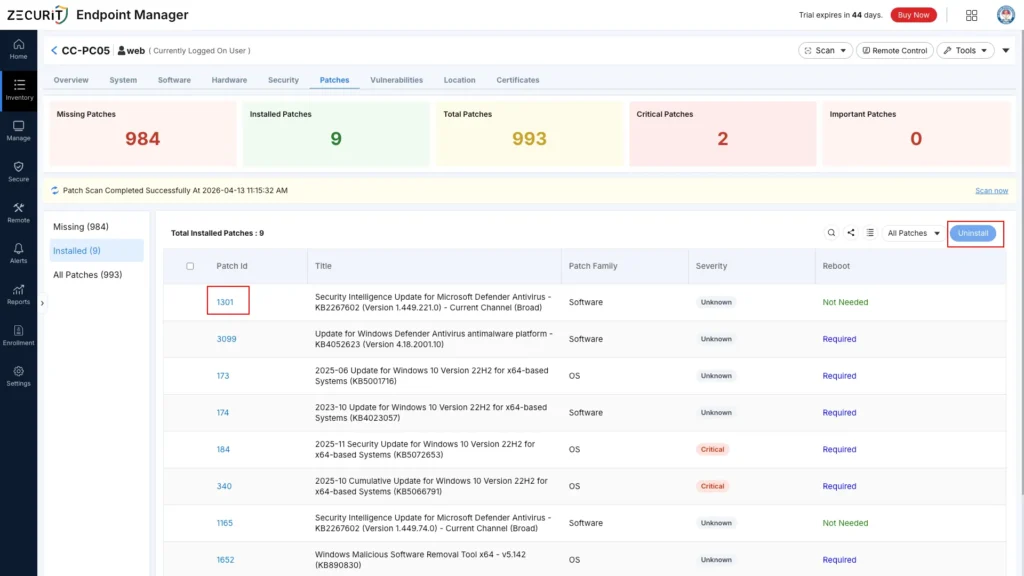1024x576 pixels.
Task: Click the Critical badge for KB5066791
Action: pos(712,486)
